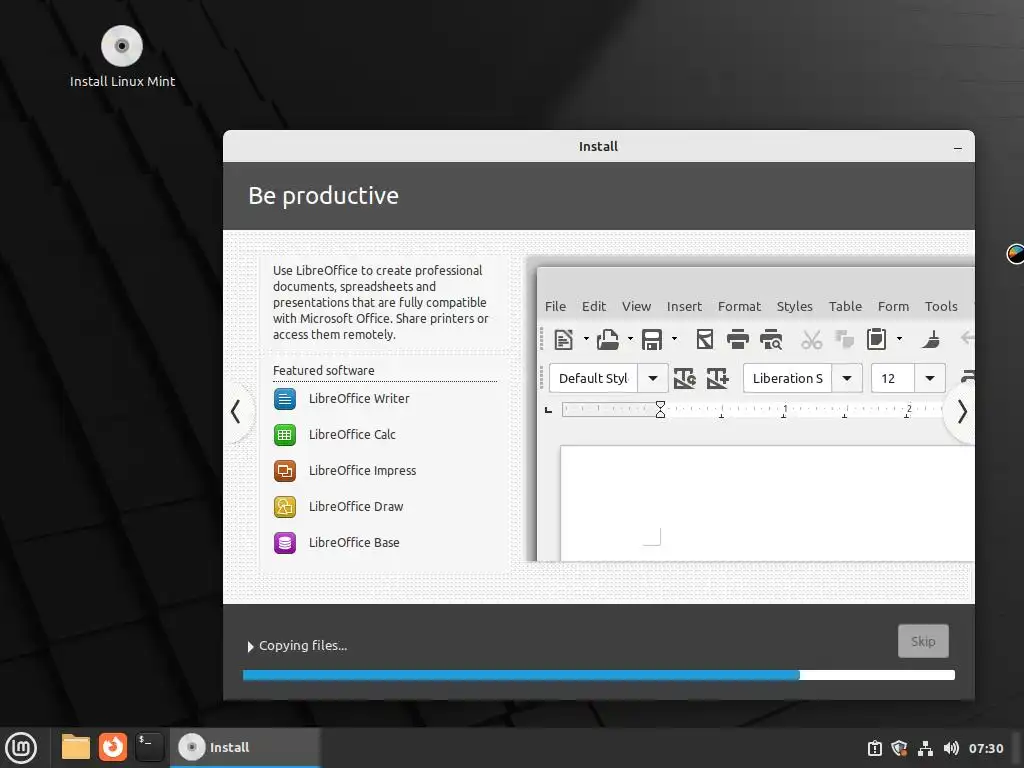
Task: Click the shield update tray icon
Action: click(899, 748)
